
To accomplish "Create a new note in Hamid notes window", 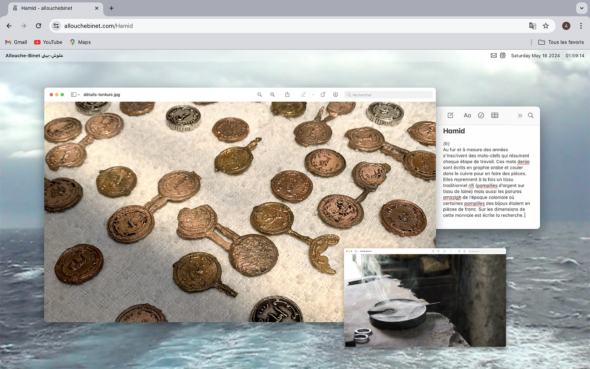I will click(450, 115).
